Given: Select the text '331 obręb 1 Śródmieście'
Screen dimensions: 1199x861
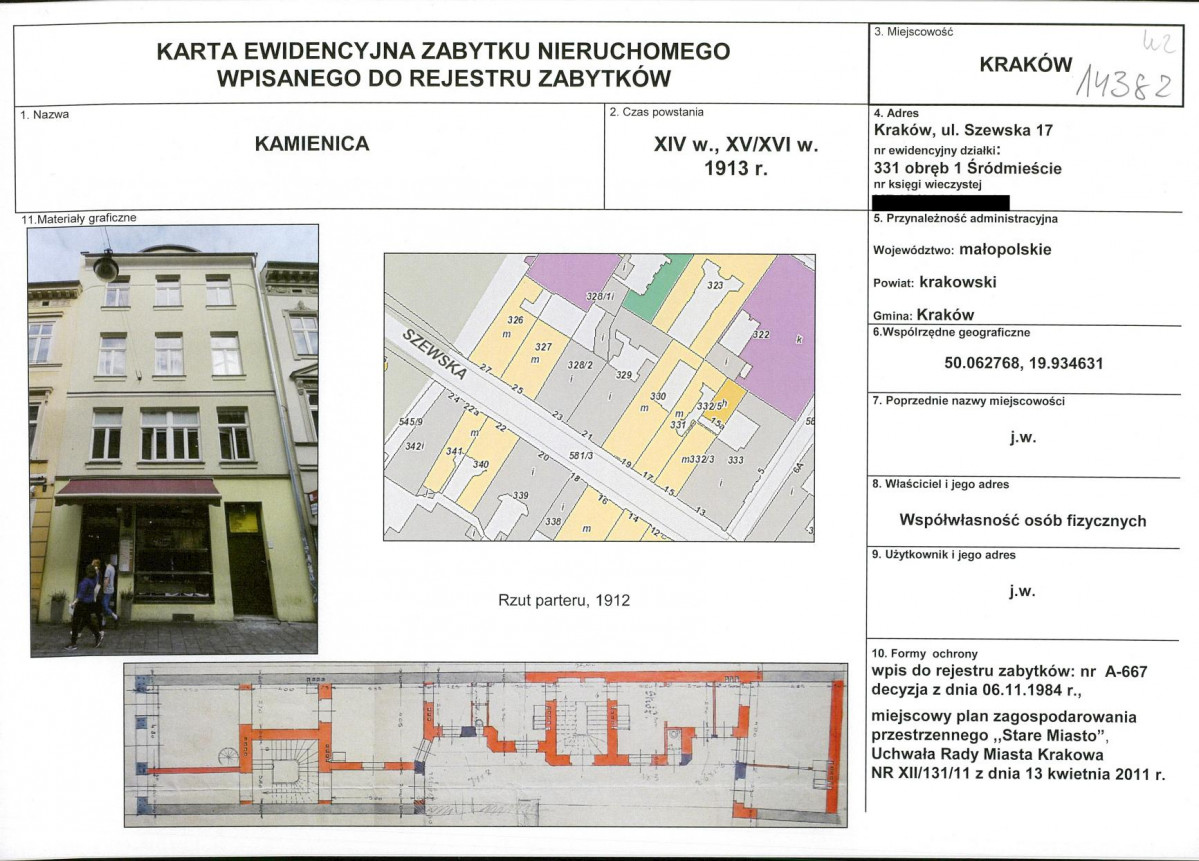Looking at the screenshot, I should pyautogui.click(x=967, y=168).
